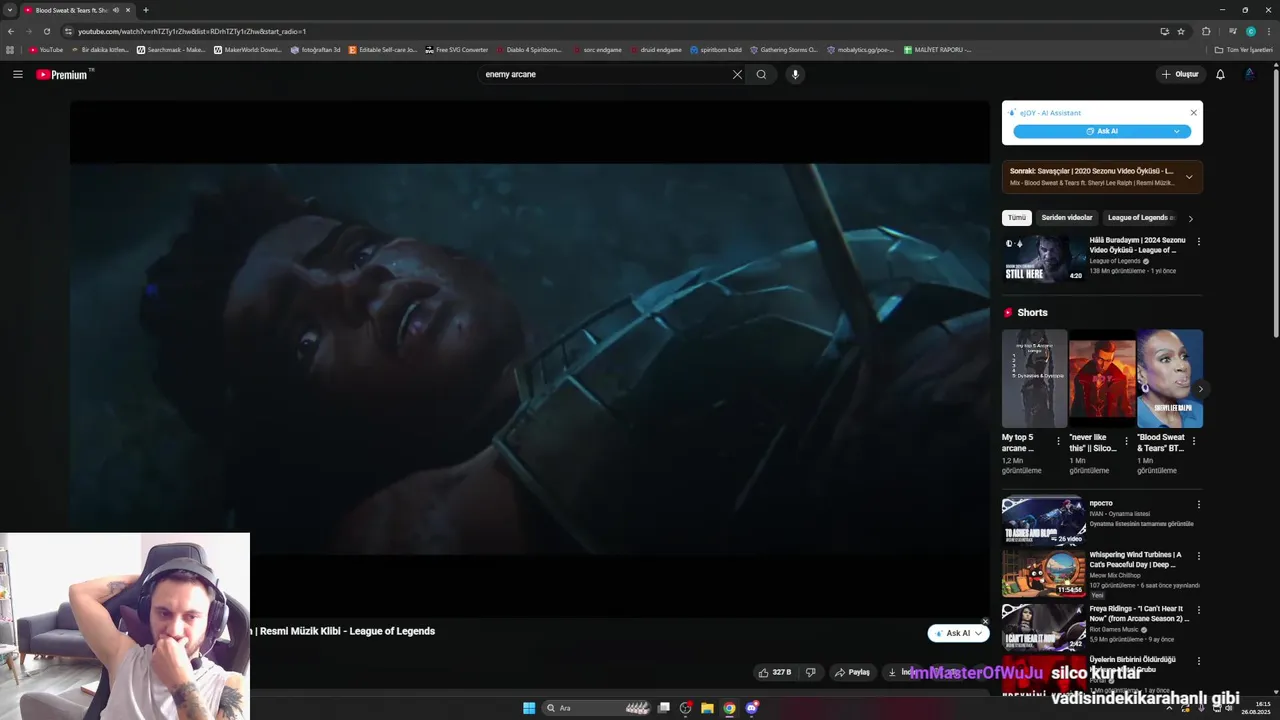The image size is (1280, 720).
Task: Open a new browser tab
Action: click(x=146, y=10)
